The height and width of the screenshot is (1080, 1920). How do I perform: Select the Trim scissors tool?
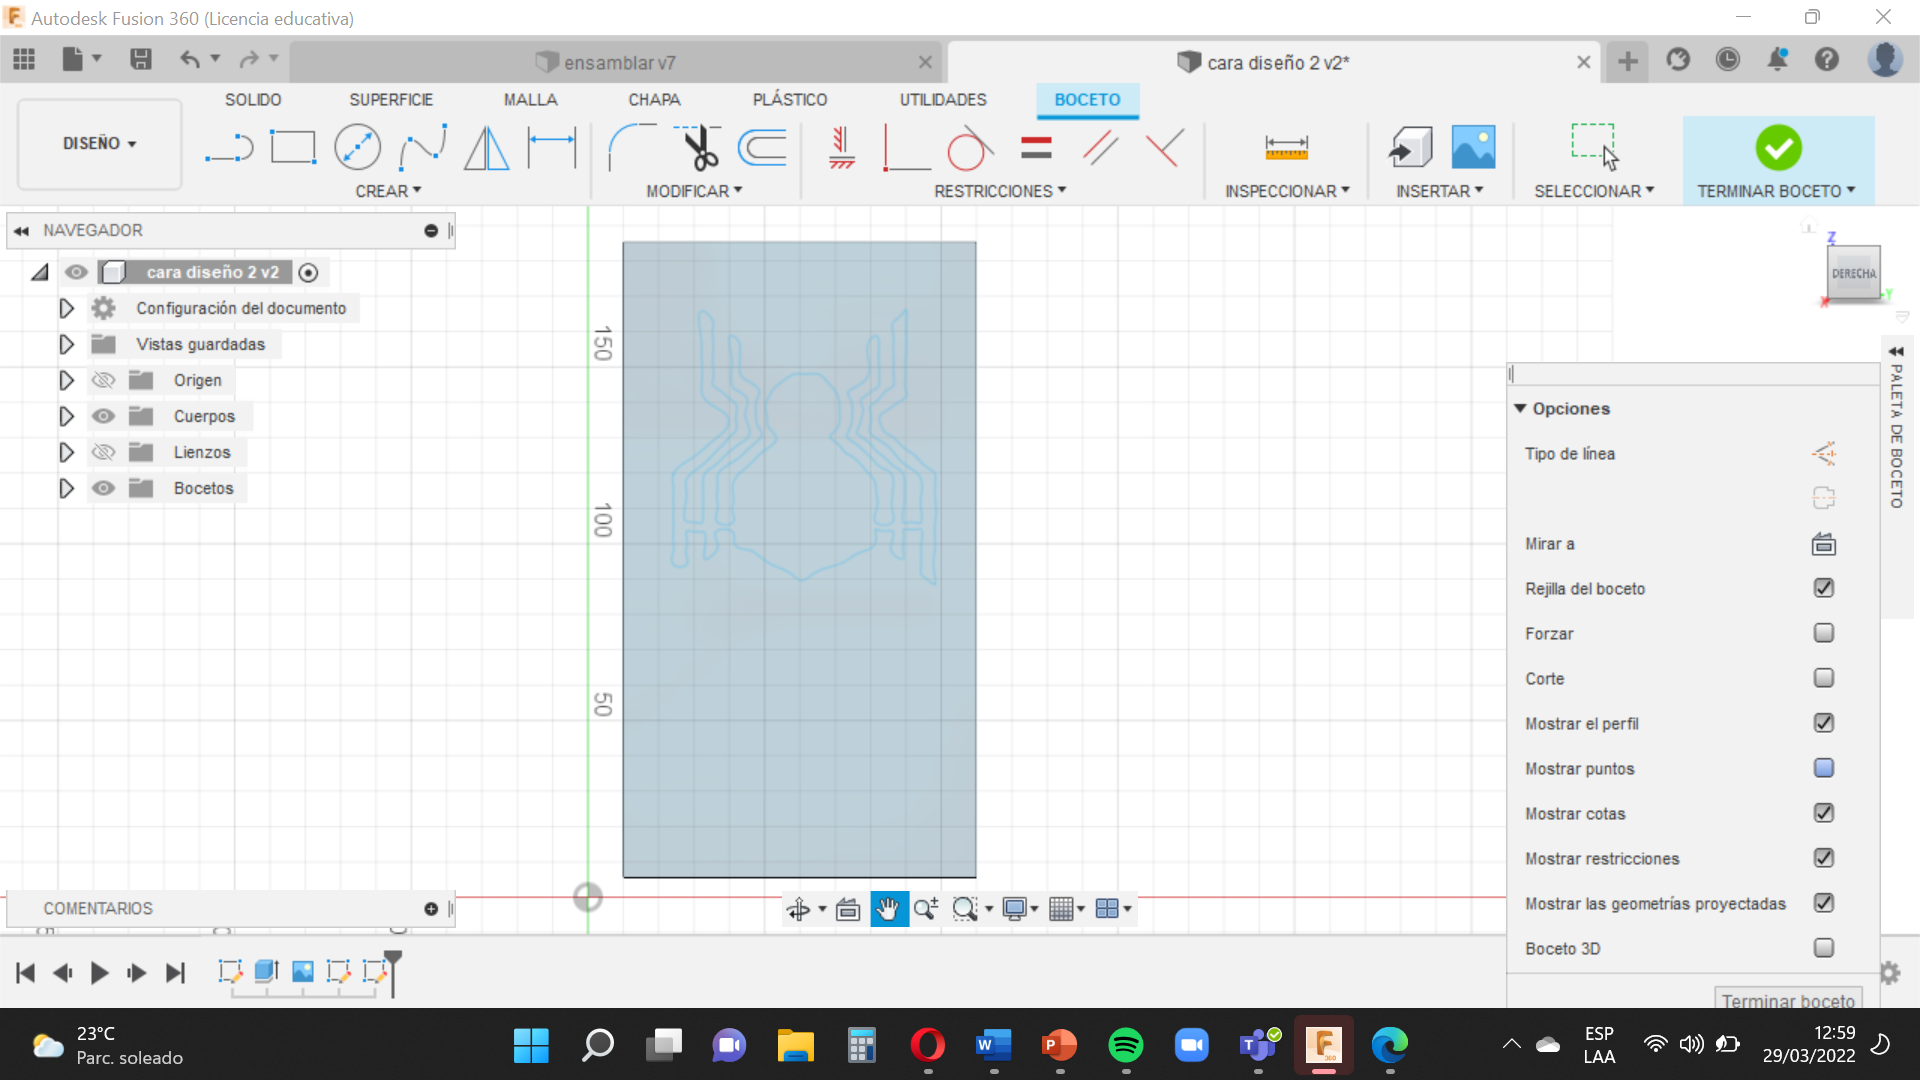coord(699,148)
